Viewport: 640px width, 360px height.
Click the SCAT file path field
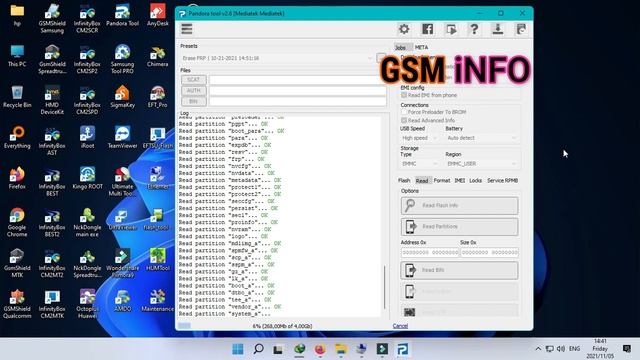tap(298, 80)
